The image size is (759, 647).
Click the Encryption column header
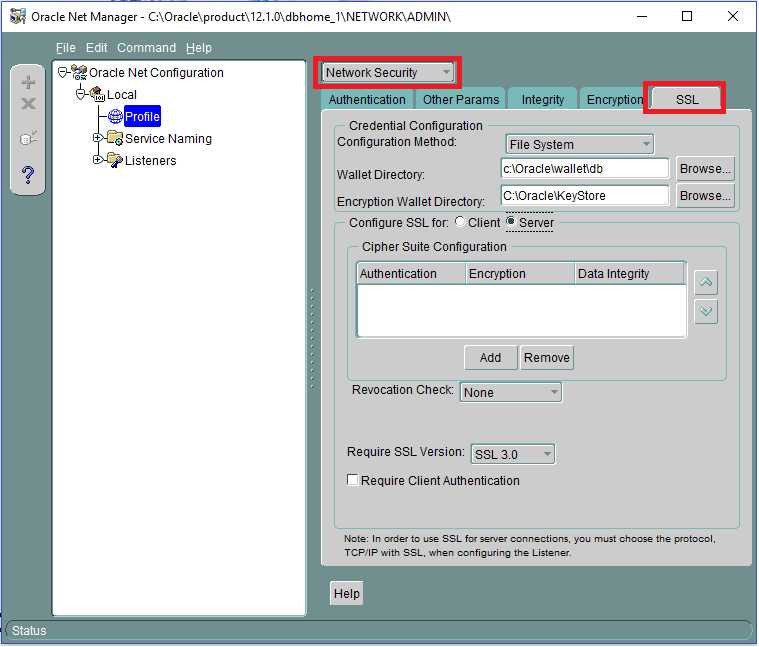pos(520,273)
